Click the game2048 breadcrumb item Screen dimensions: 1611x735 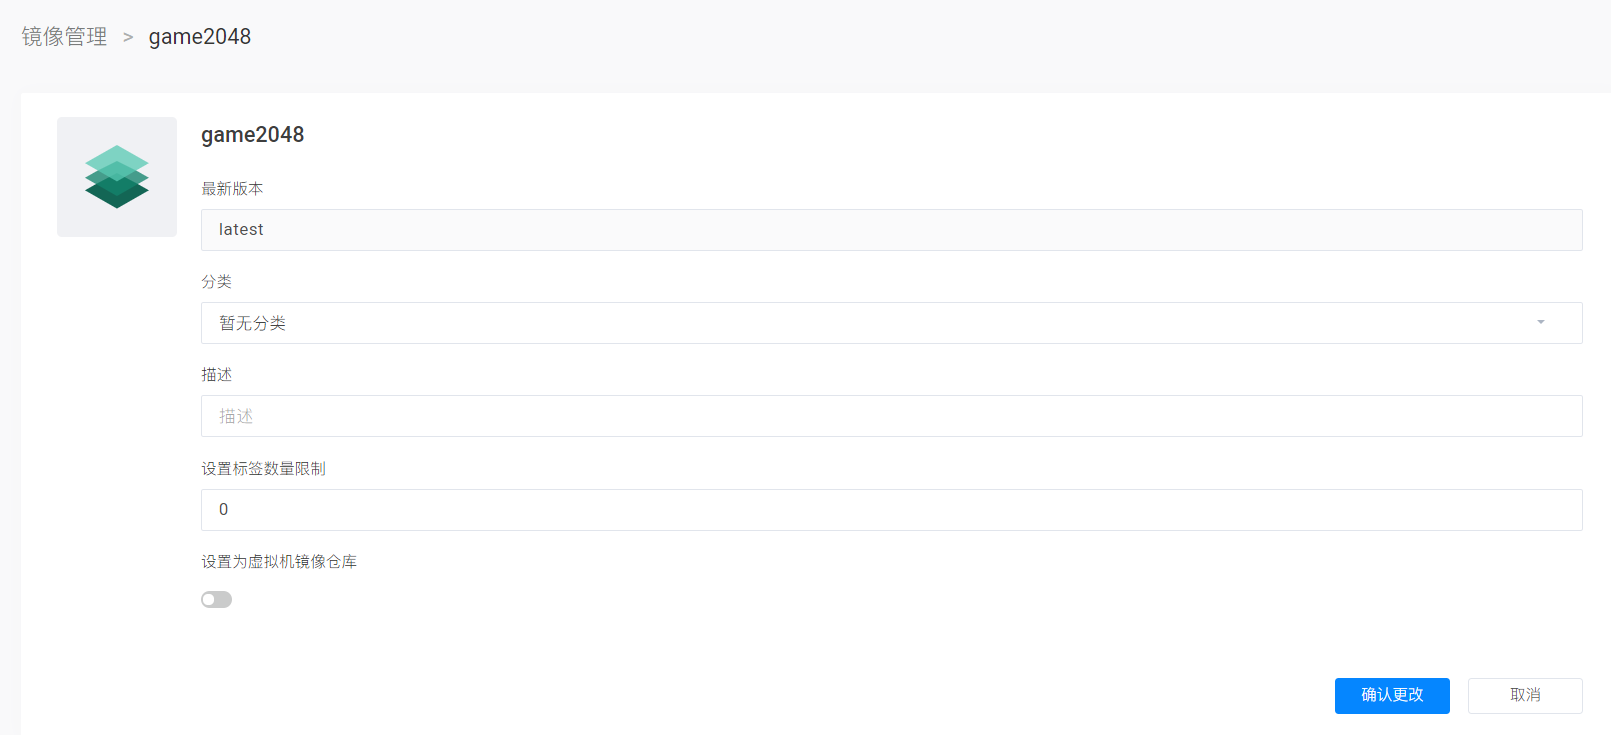pyautogui.click(x=200, y=37)
